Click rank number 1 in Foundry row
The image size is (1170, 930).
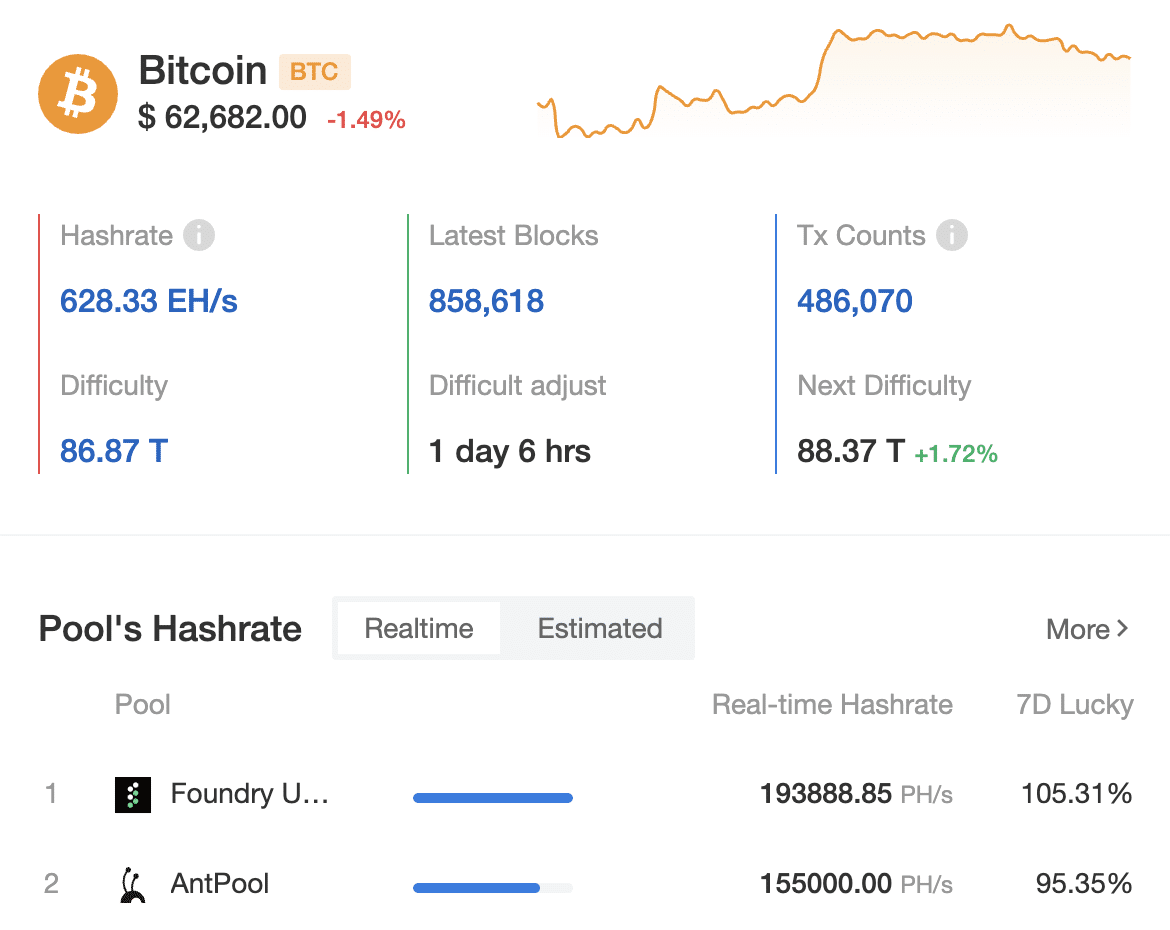51,794
